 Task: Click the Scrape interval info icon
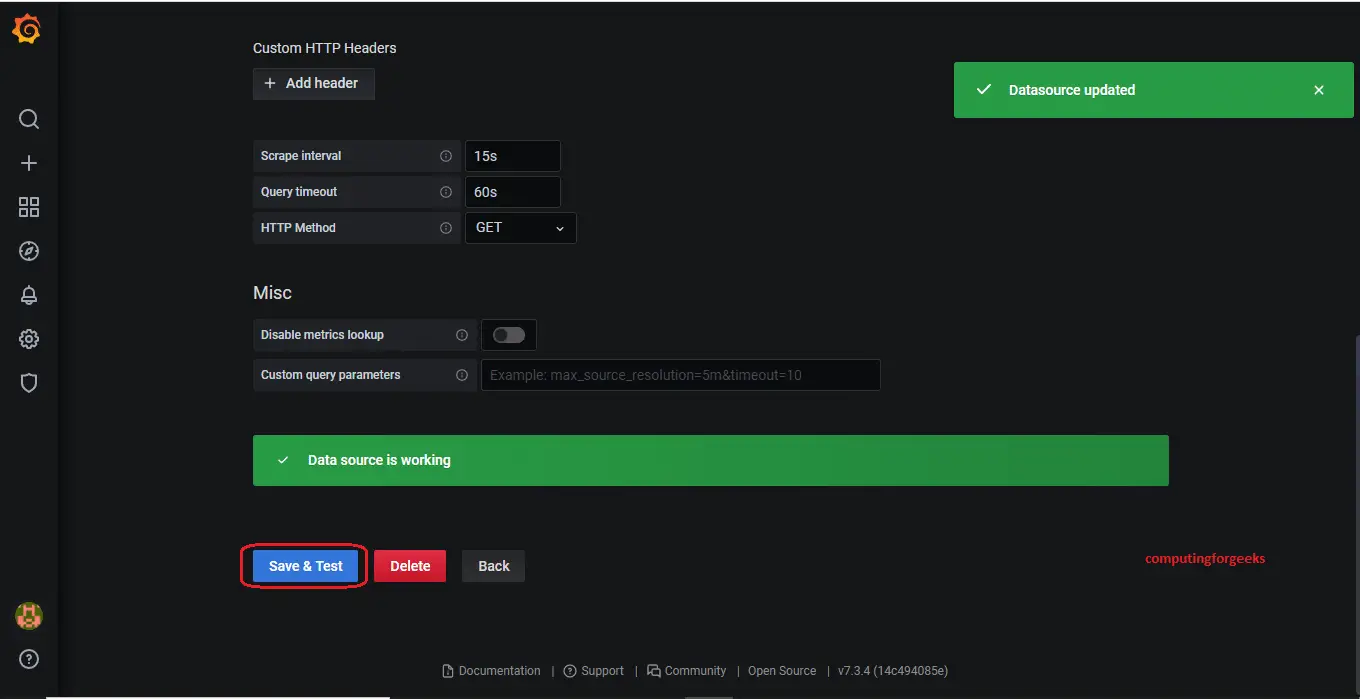pos(446,155)
